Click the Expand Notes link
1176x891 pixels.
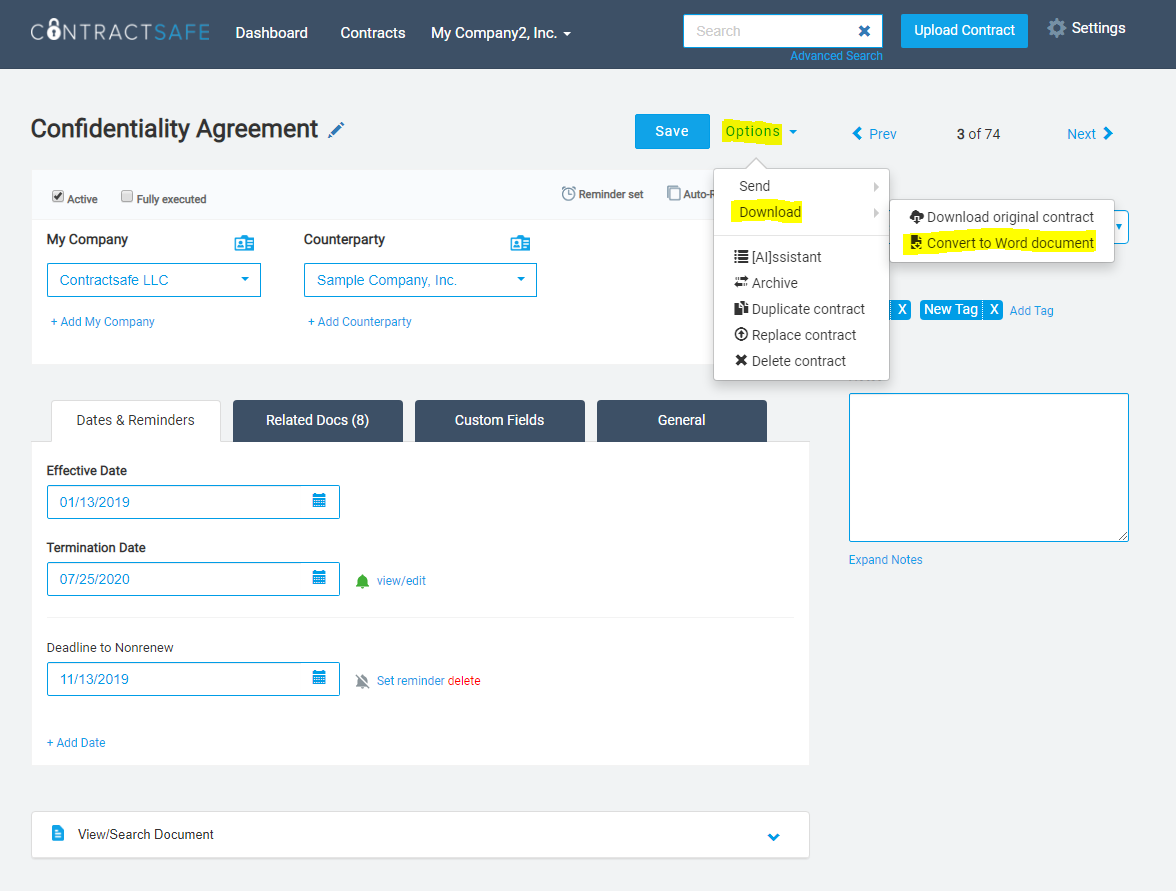(x=885, y=560)
